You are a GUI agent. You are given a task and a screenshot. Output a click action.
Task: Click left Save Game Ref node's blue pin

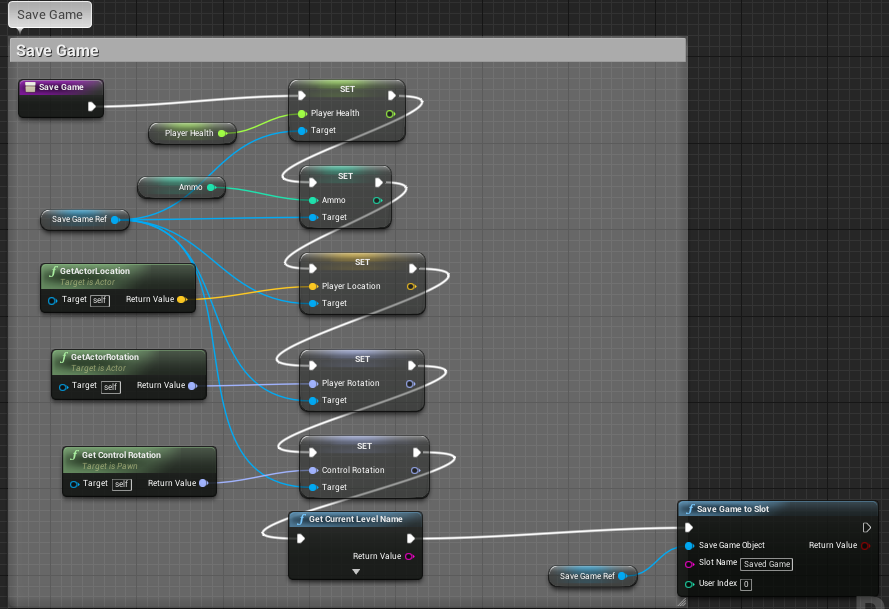coord(115,219)
